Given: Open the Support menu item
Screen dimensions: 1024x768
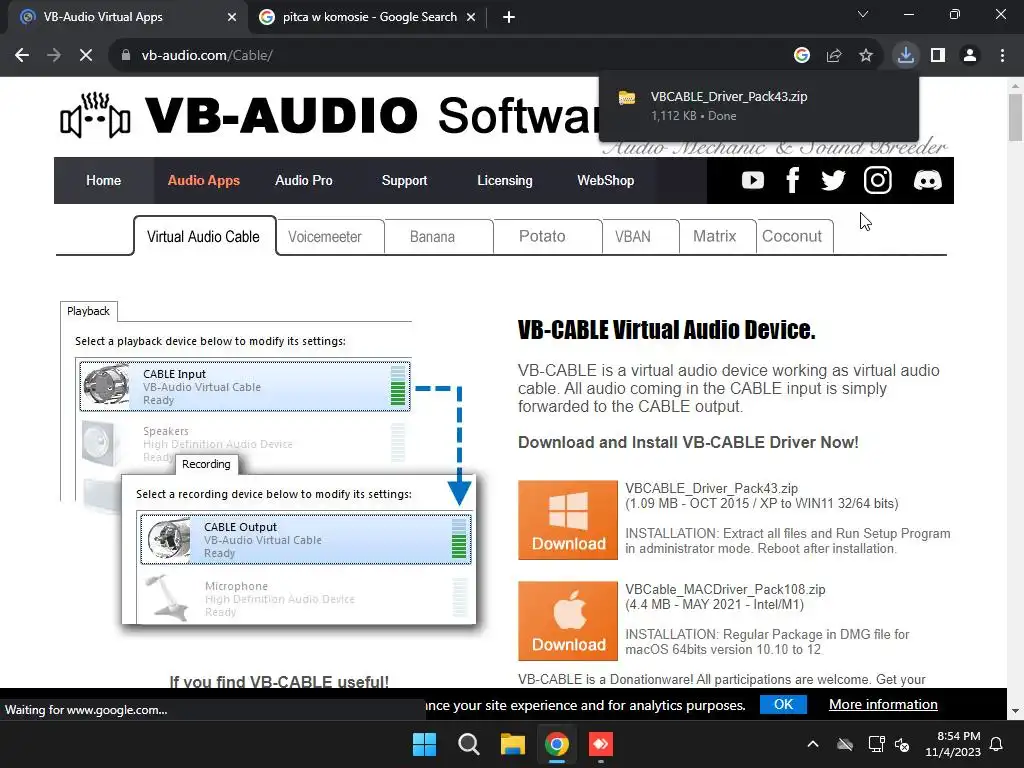Looking at the screenshot, I should pyautogui.click(x=404, y=180).
